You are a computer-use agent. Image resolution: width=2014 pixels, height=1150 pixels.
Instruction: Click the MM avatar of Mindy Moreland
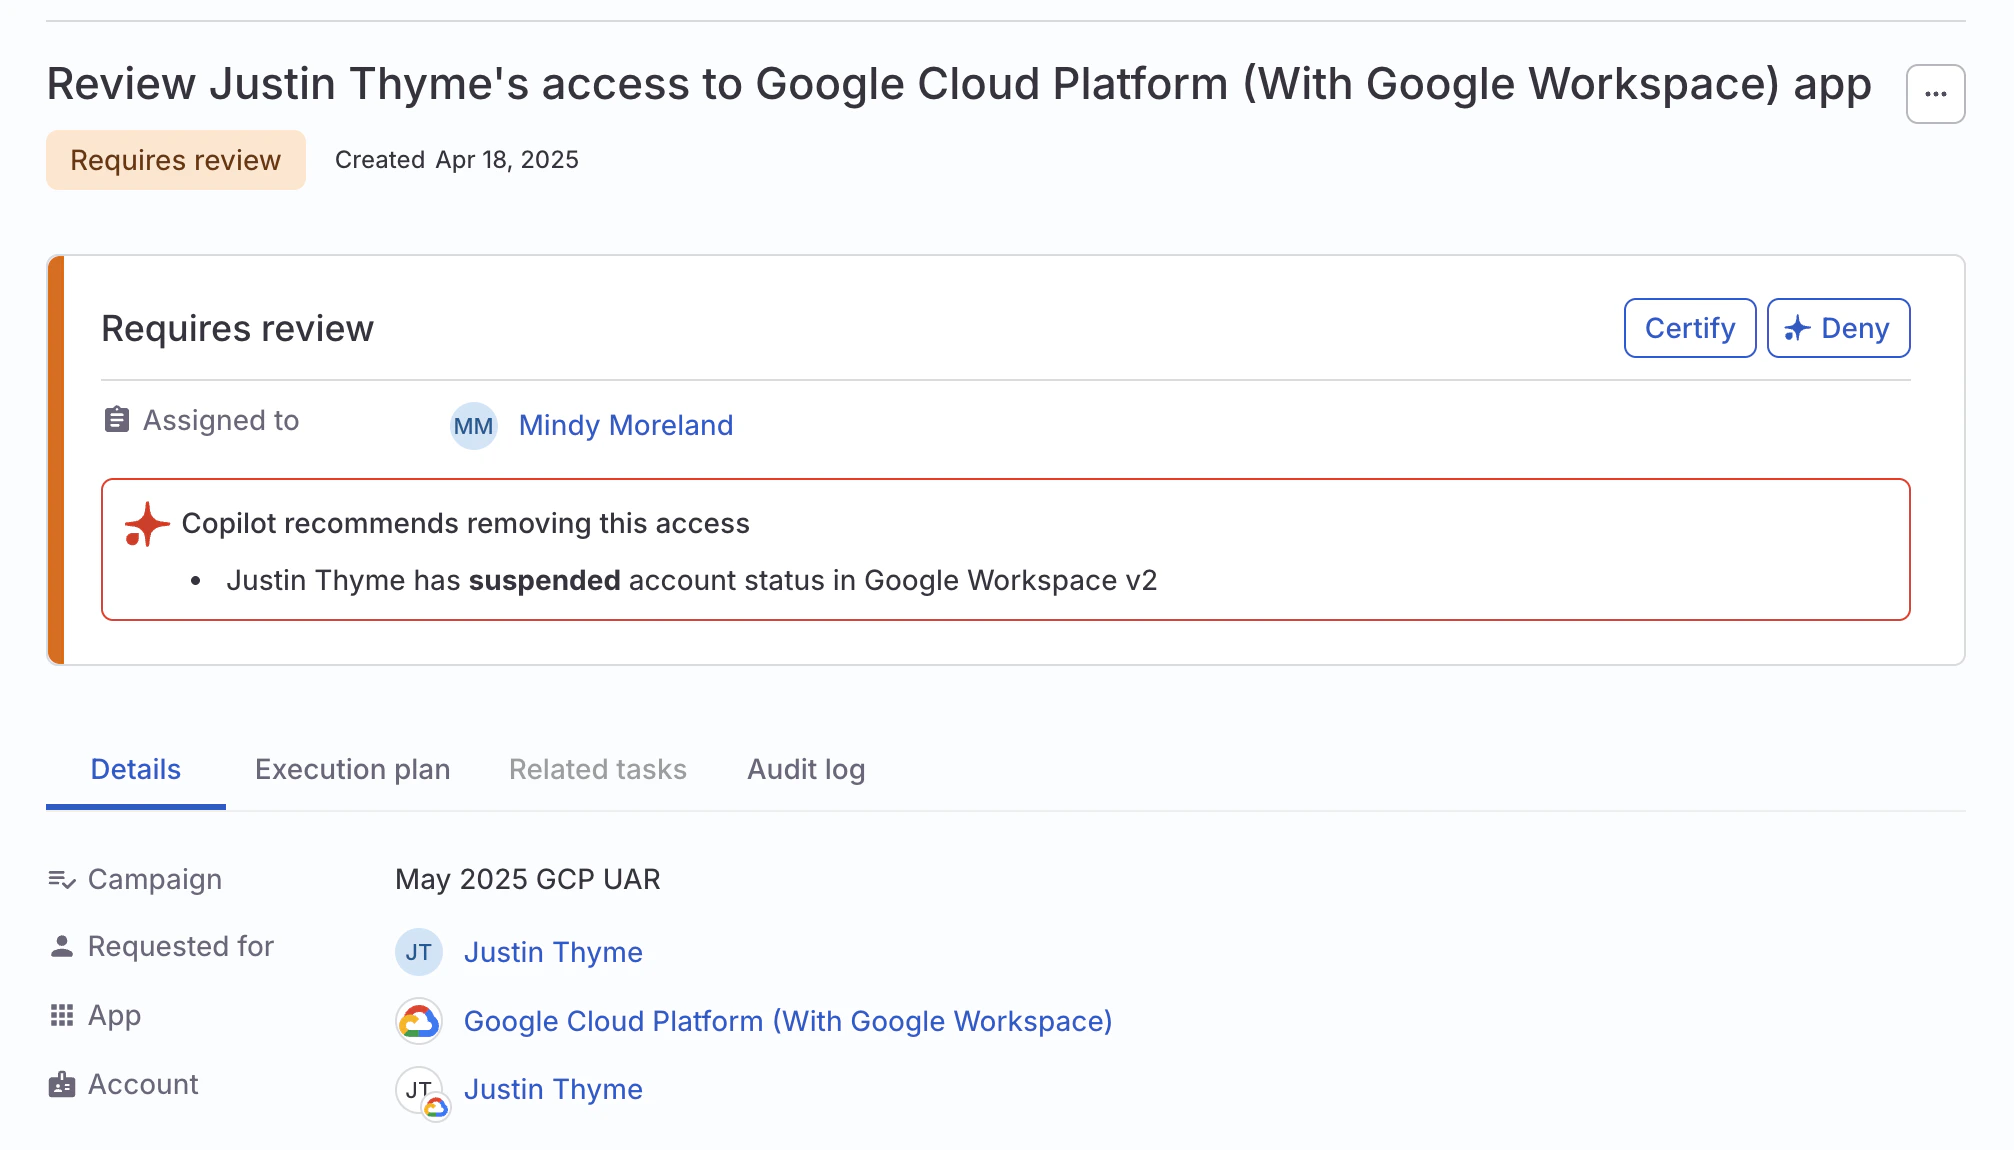(473, 426)
